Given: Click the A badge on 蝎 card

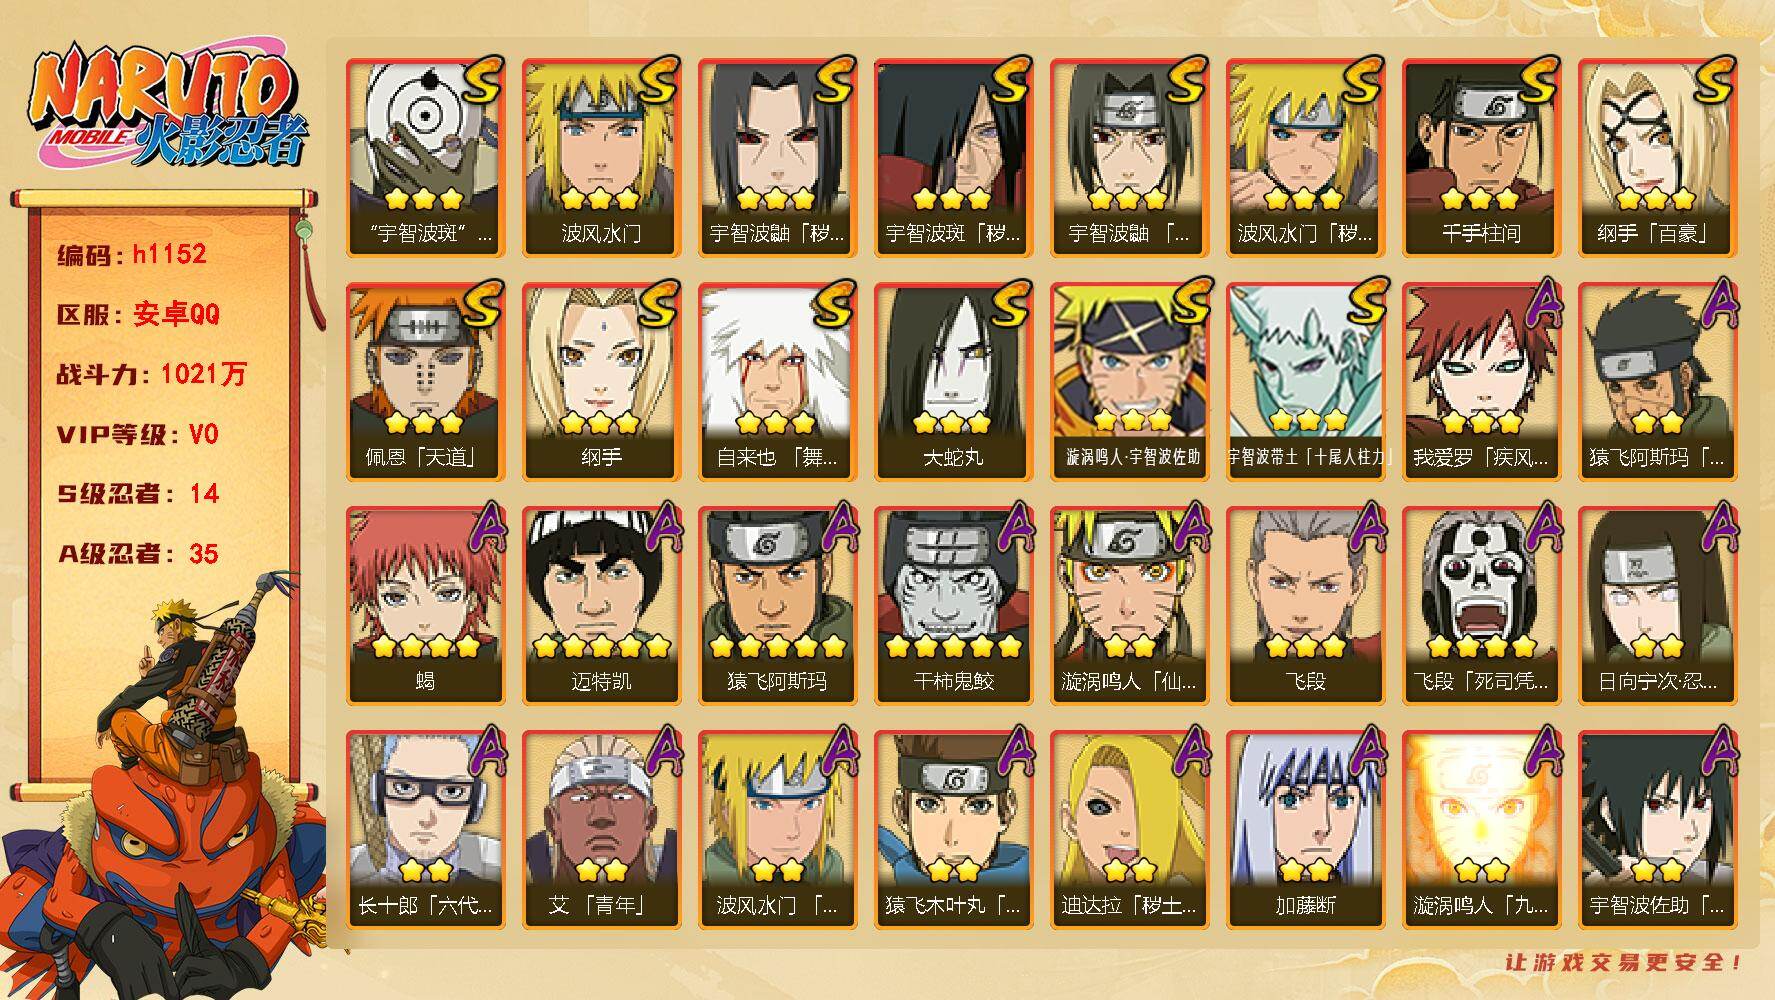Looking at the screenshot, I should point(482,529).
